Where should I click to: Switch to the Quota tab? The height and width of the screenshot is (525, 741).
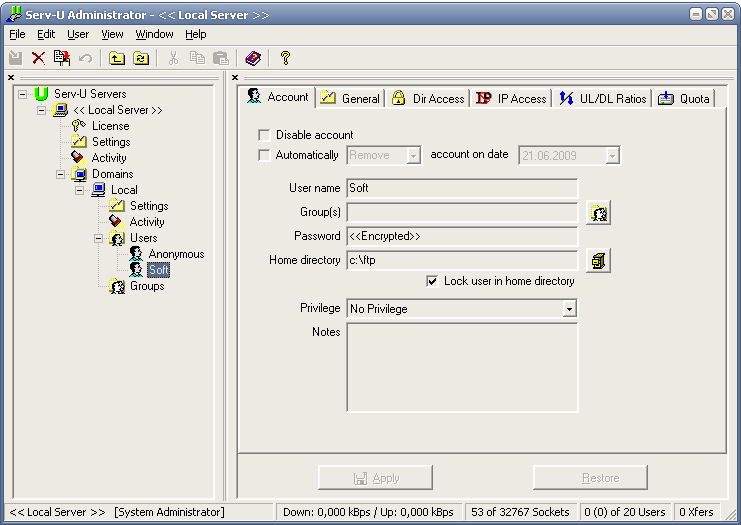click(x=683, y=98)
